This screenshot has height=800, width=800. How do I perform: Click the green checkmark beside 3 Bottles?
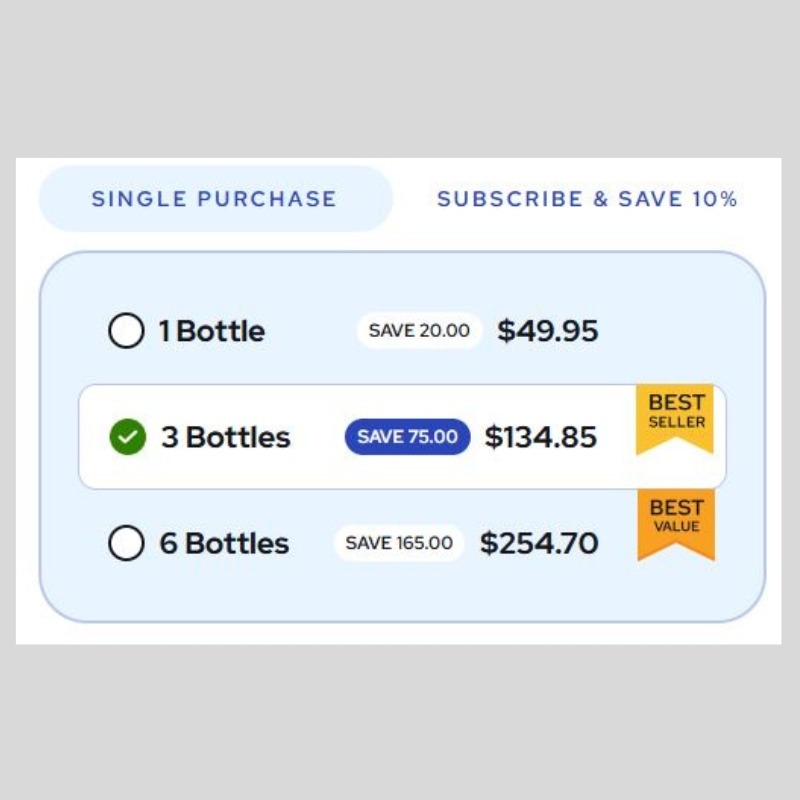[x=127, y=437]
